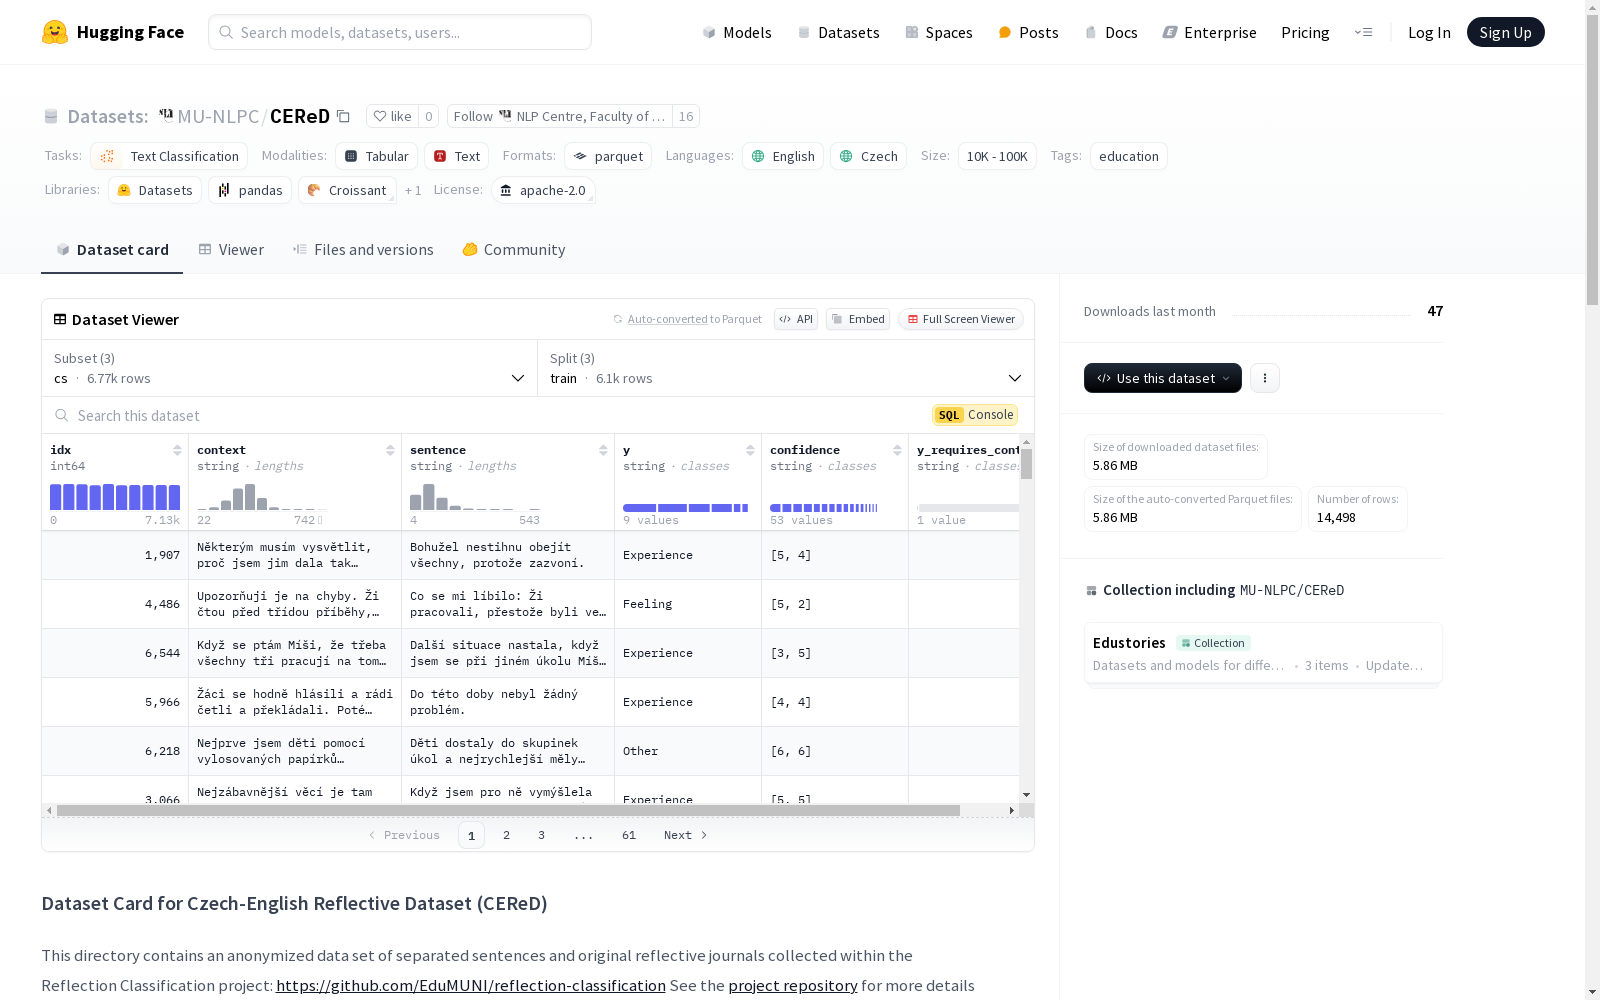The image size is (1600, 1000).
Task: Open the Embed button in Dataset Viewer
Action: pyautogui.click(x=858, y=319)
